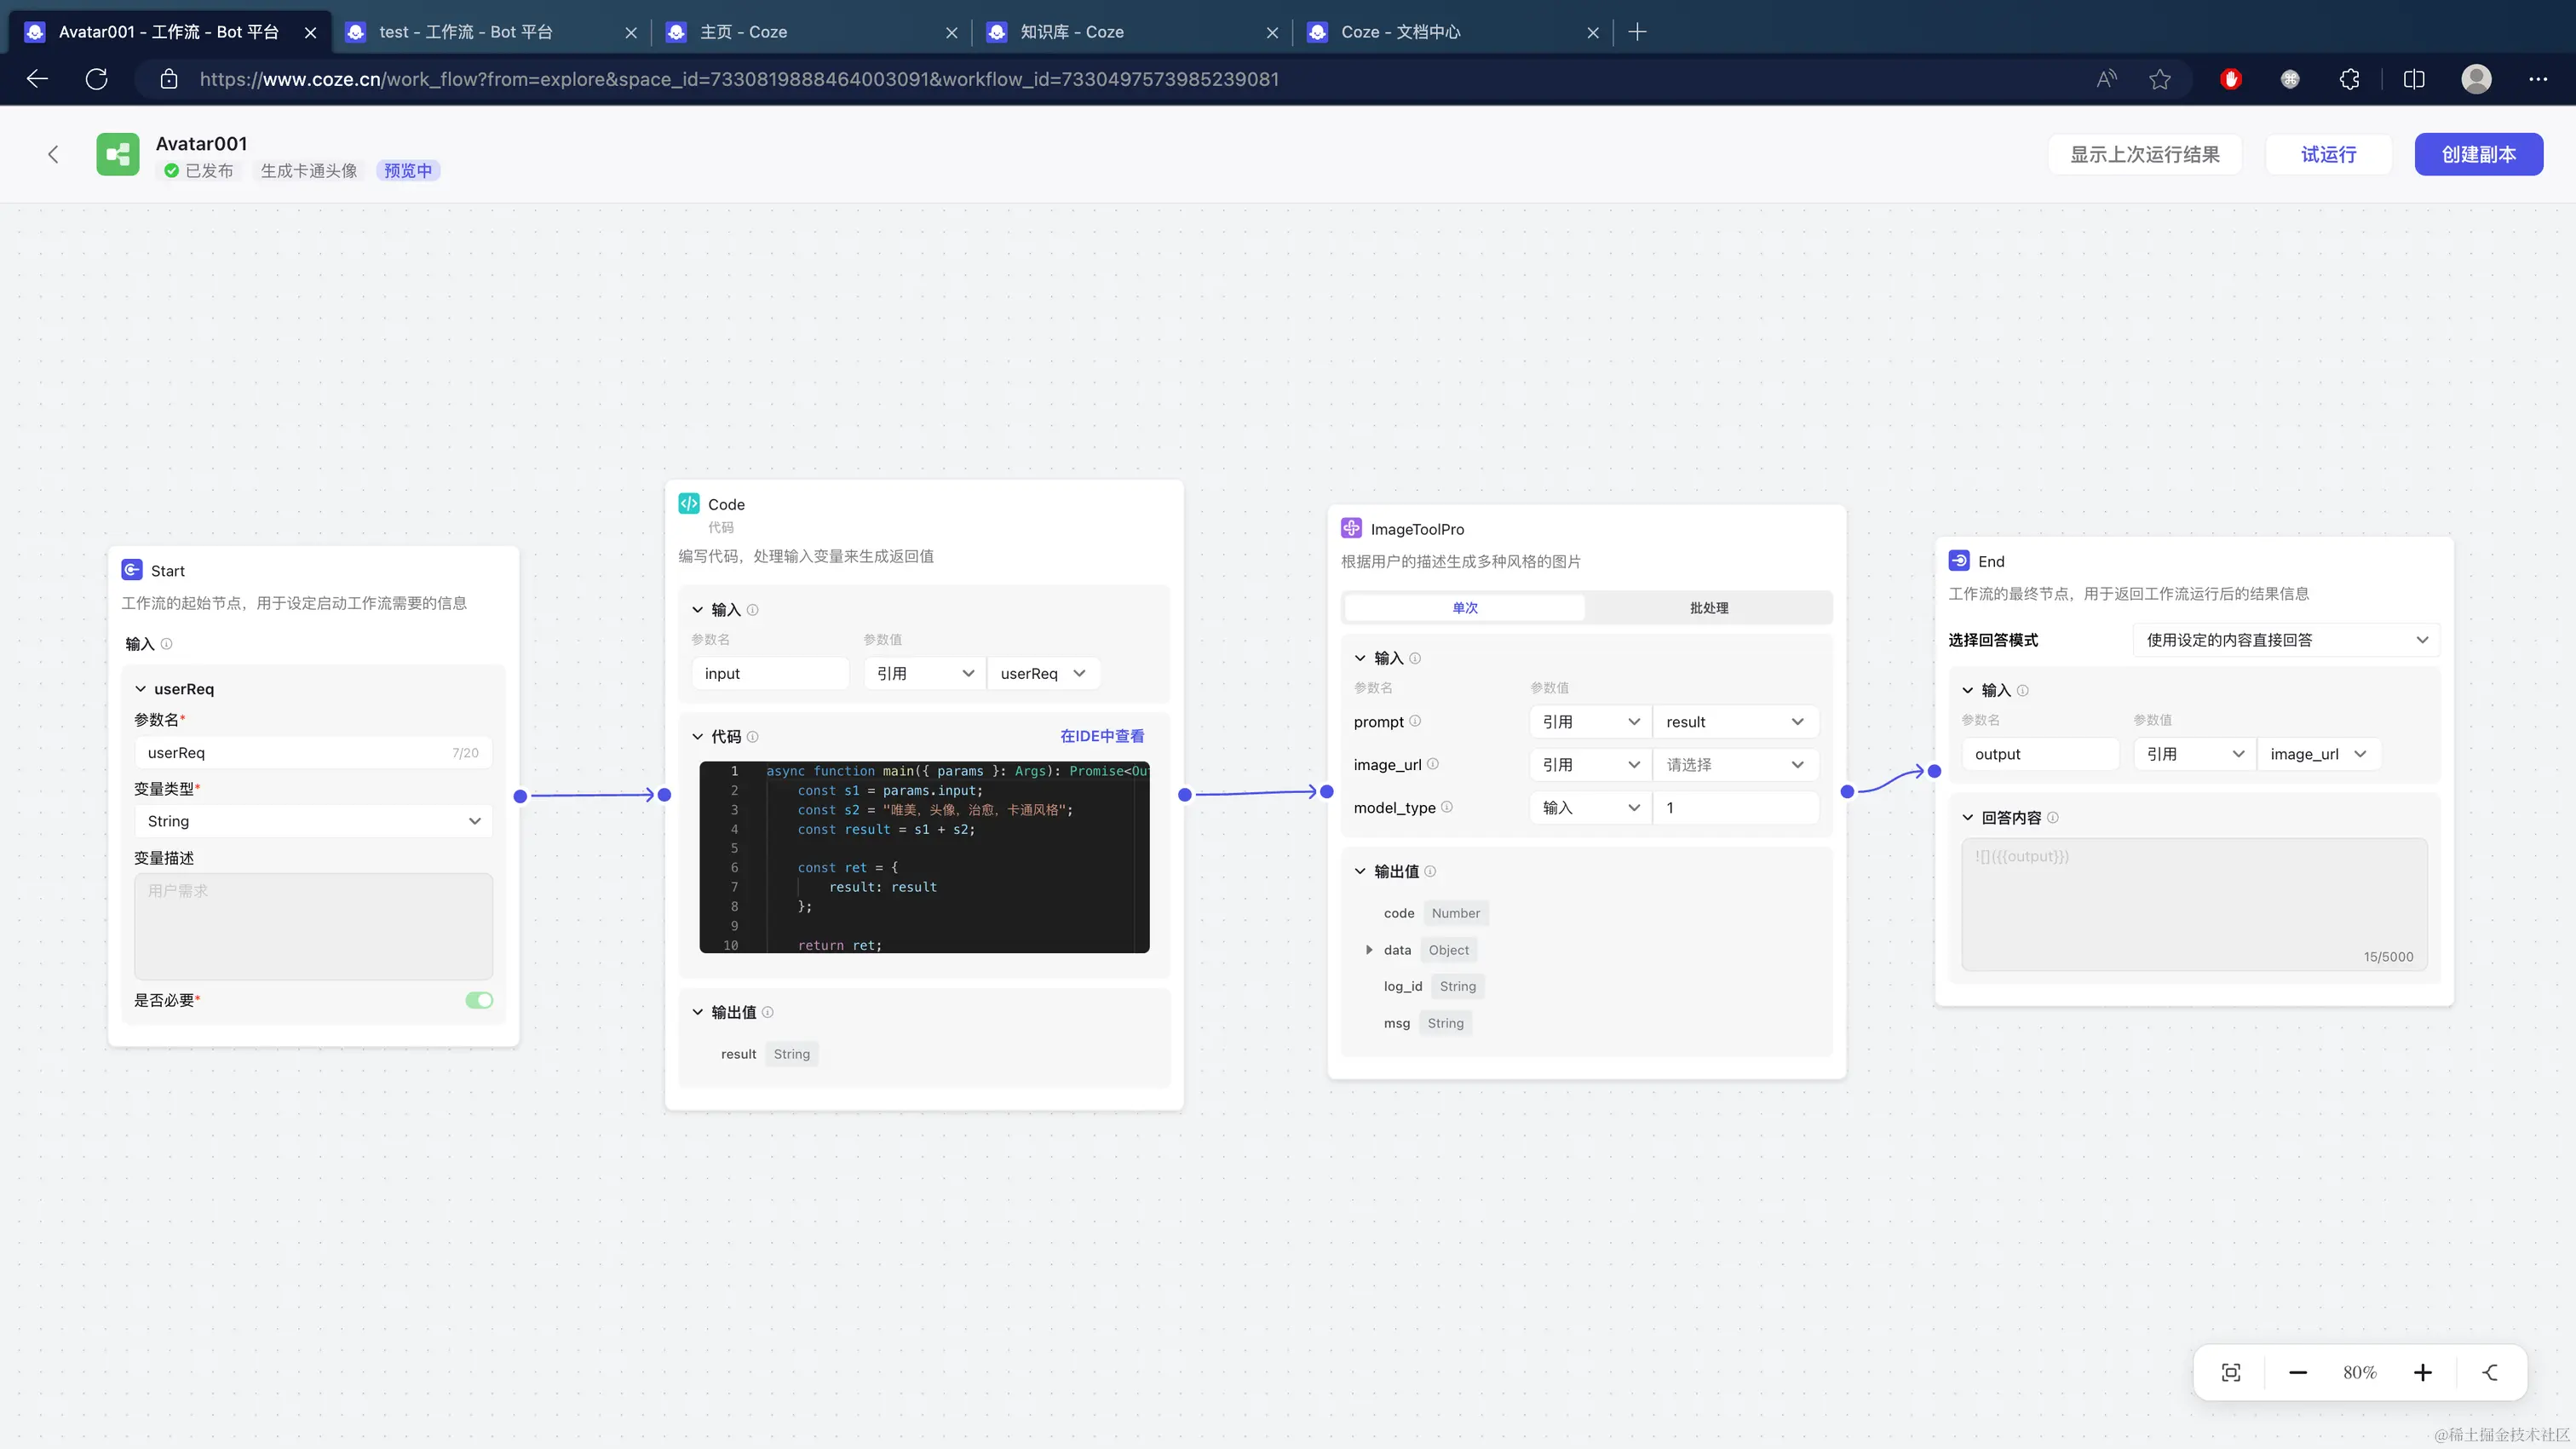Viewport: 2576px width, 1449px height.
Task: Click the workflow back arrow icon
Action: (x=53, y=154)
